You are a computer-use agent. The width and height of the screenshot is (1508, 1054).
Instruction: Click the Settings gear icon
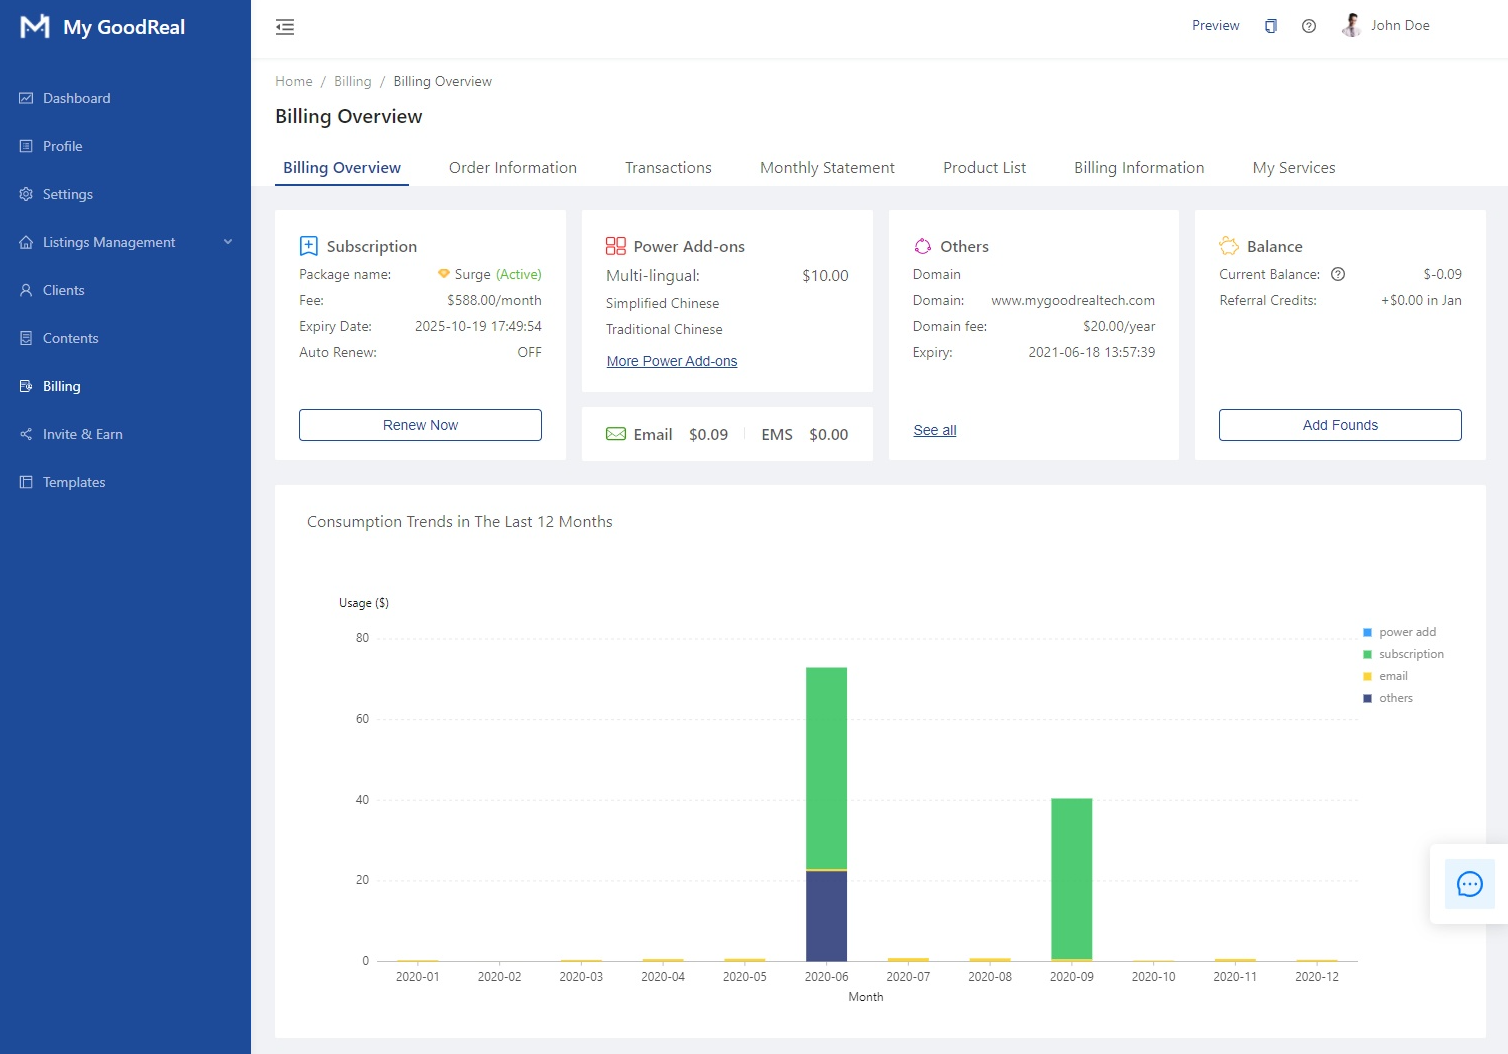click(26, 194)
